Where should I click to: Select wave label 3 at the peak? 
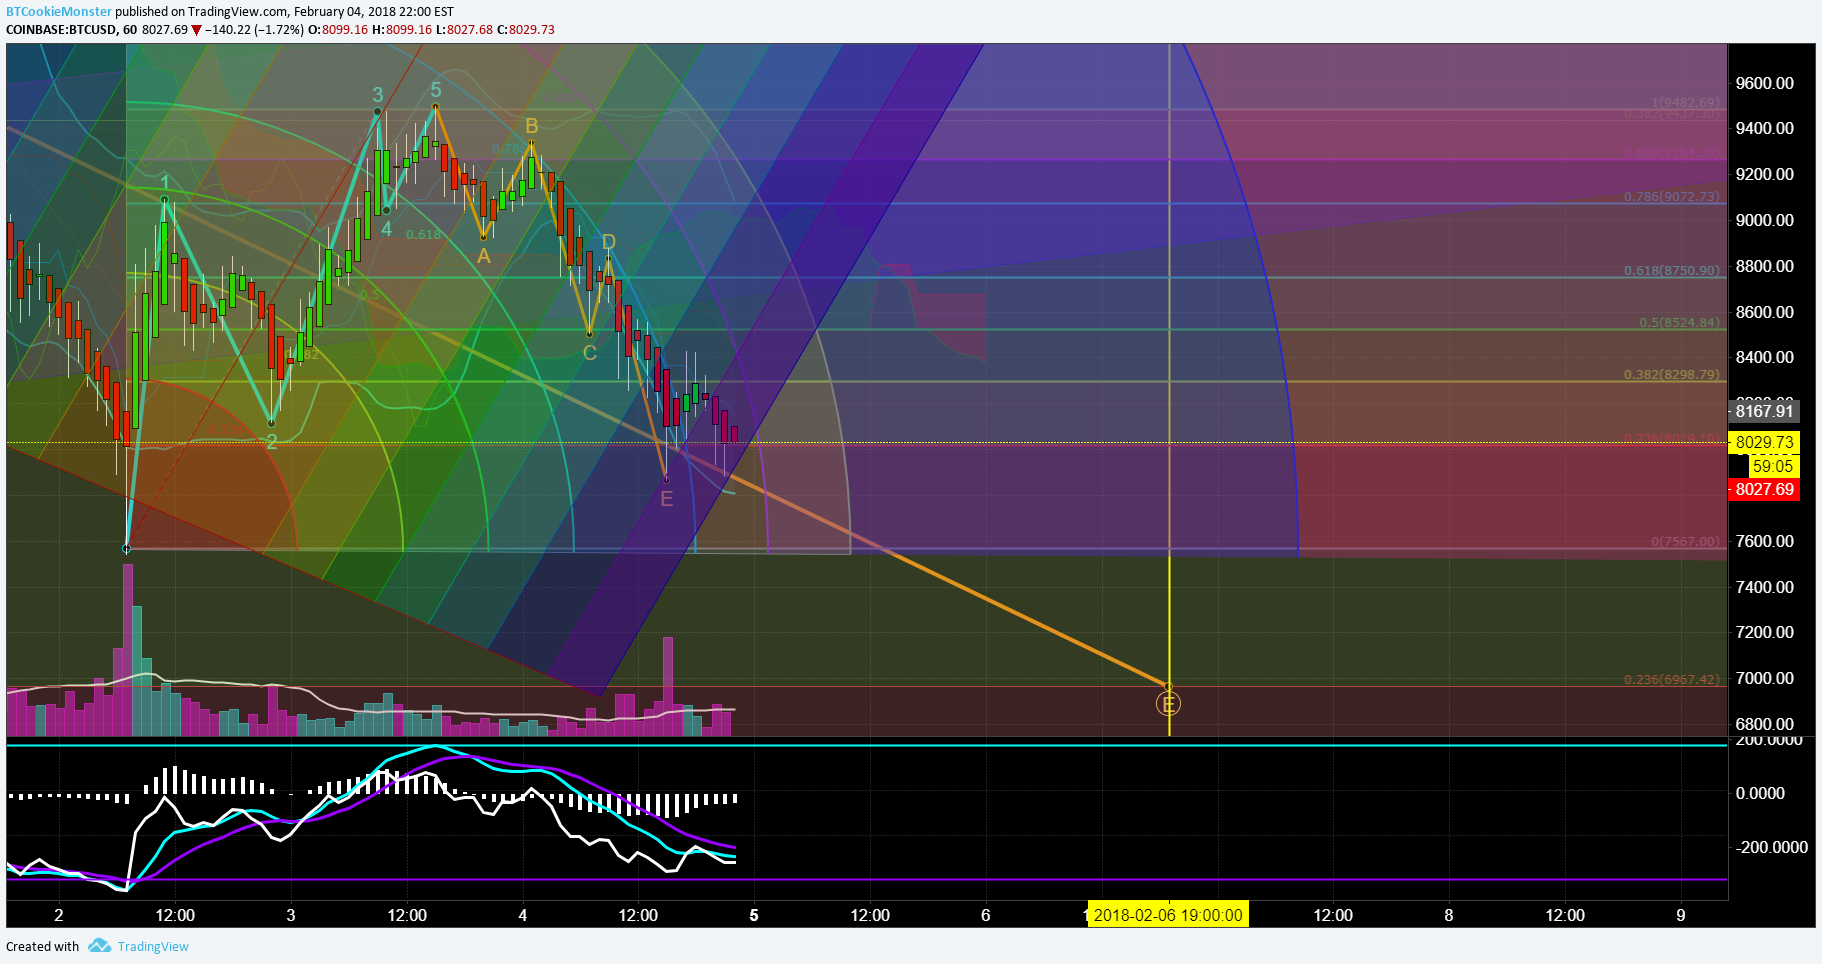378,95
